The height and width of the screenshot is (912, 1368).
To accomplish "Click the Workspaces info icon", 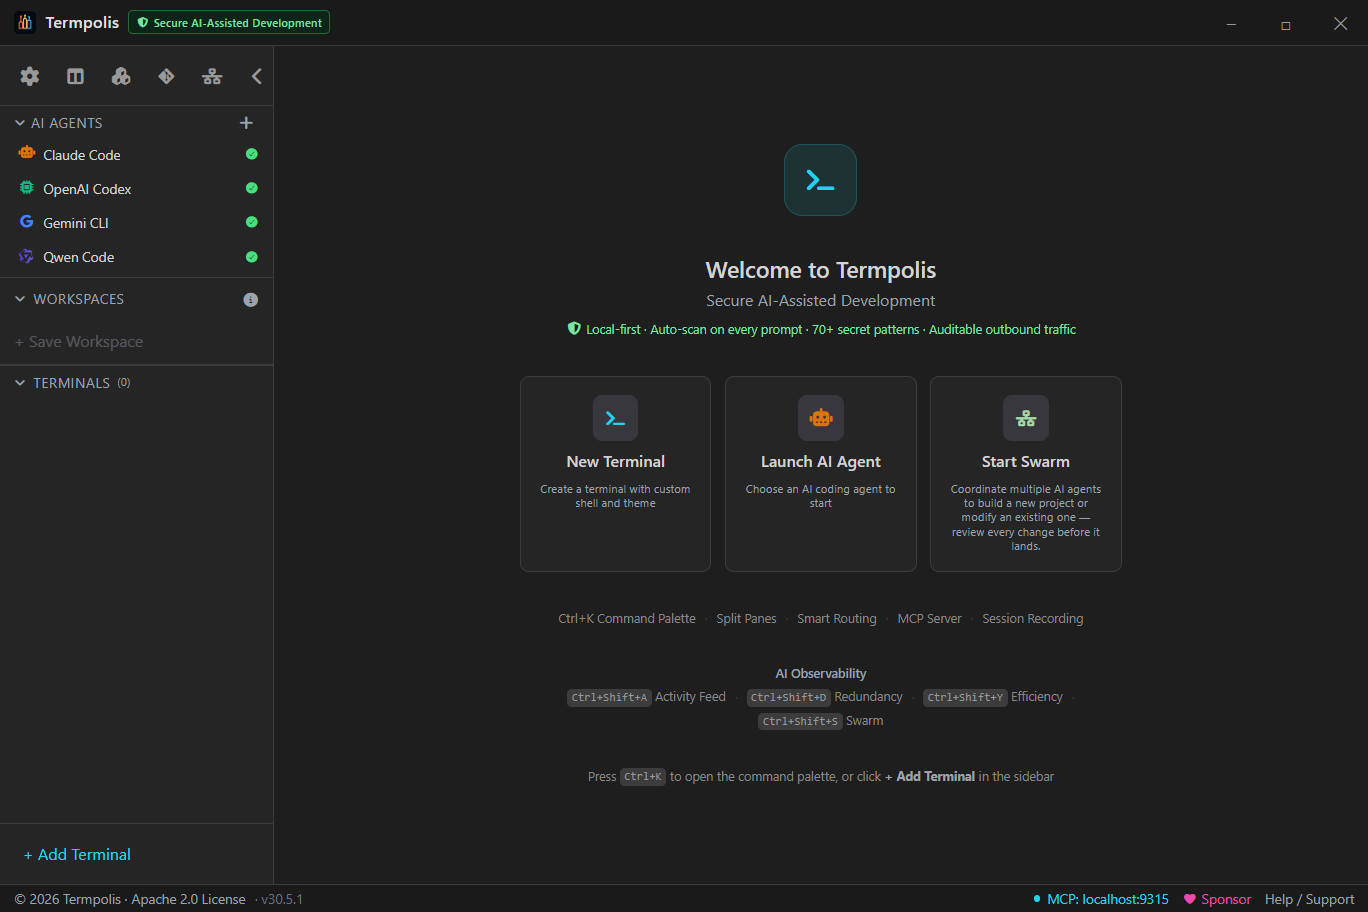I will 251,300.
